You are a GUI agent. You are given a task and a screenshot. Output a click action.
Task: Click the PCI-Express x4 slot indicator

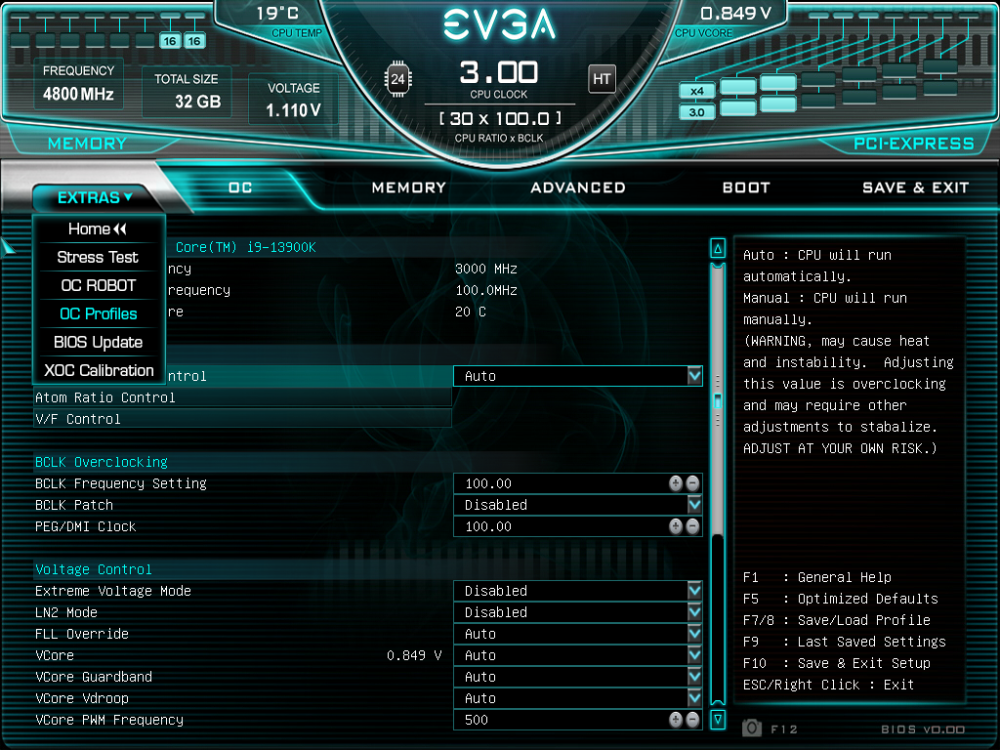tap(697, 91)
